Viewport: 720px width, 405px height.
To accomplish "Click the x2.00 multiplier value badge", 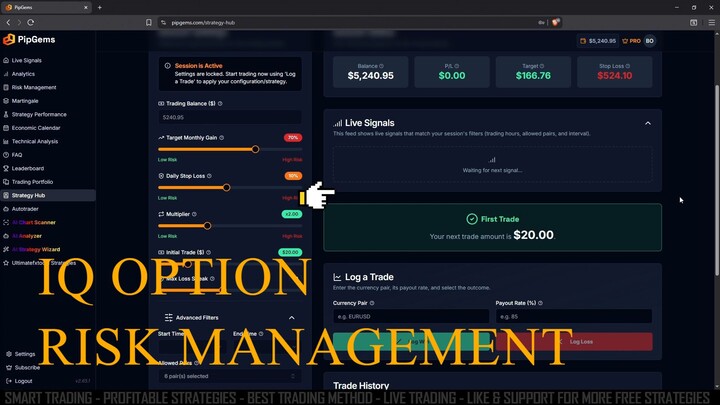I will pos(292,214).
